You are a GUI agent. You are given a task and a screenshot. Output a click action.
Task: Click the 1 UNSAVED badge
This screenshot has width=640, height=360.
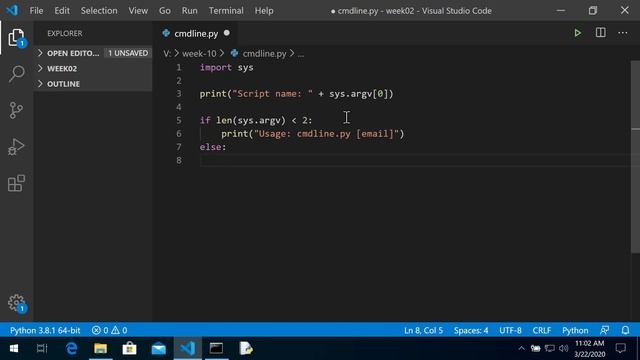click(128, 53)
